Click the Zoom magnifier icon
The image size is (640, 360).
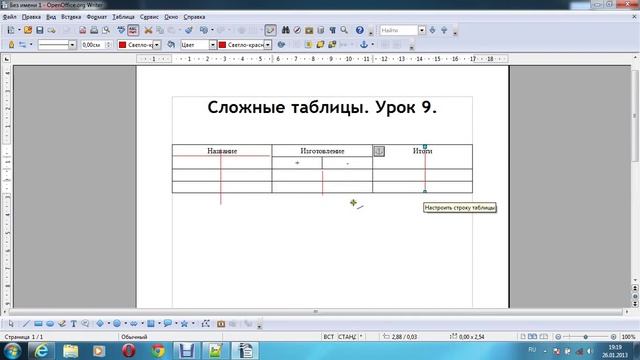[x=344, y=30]
